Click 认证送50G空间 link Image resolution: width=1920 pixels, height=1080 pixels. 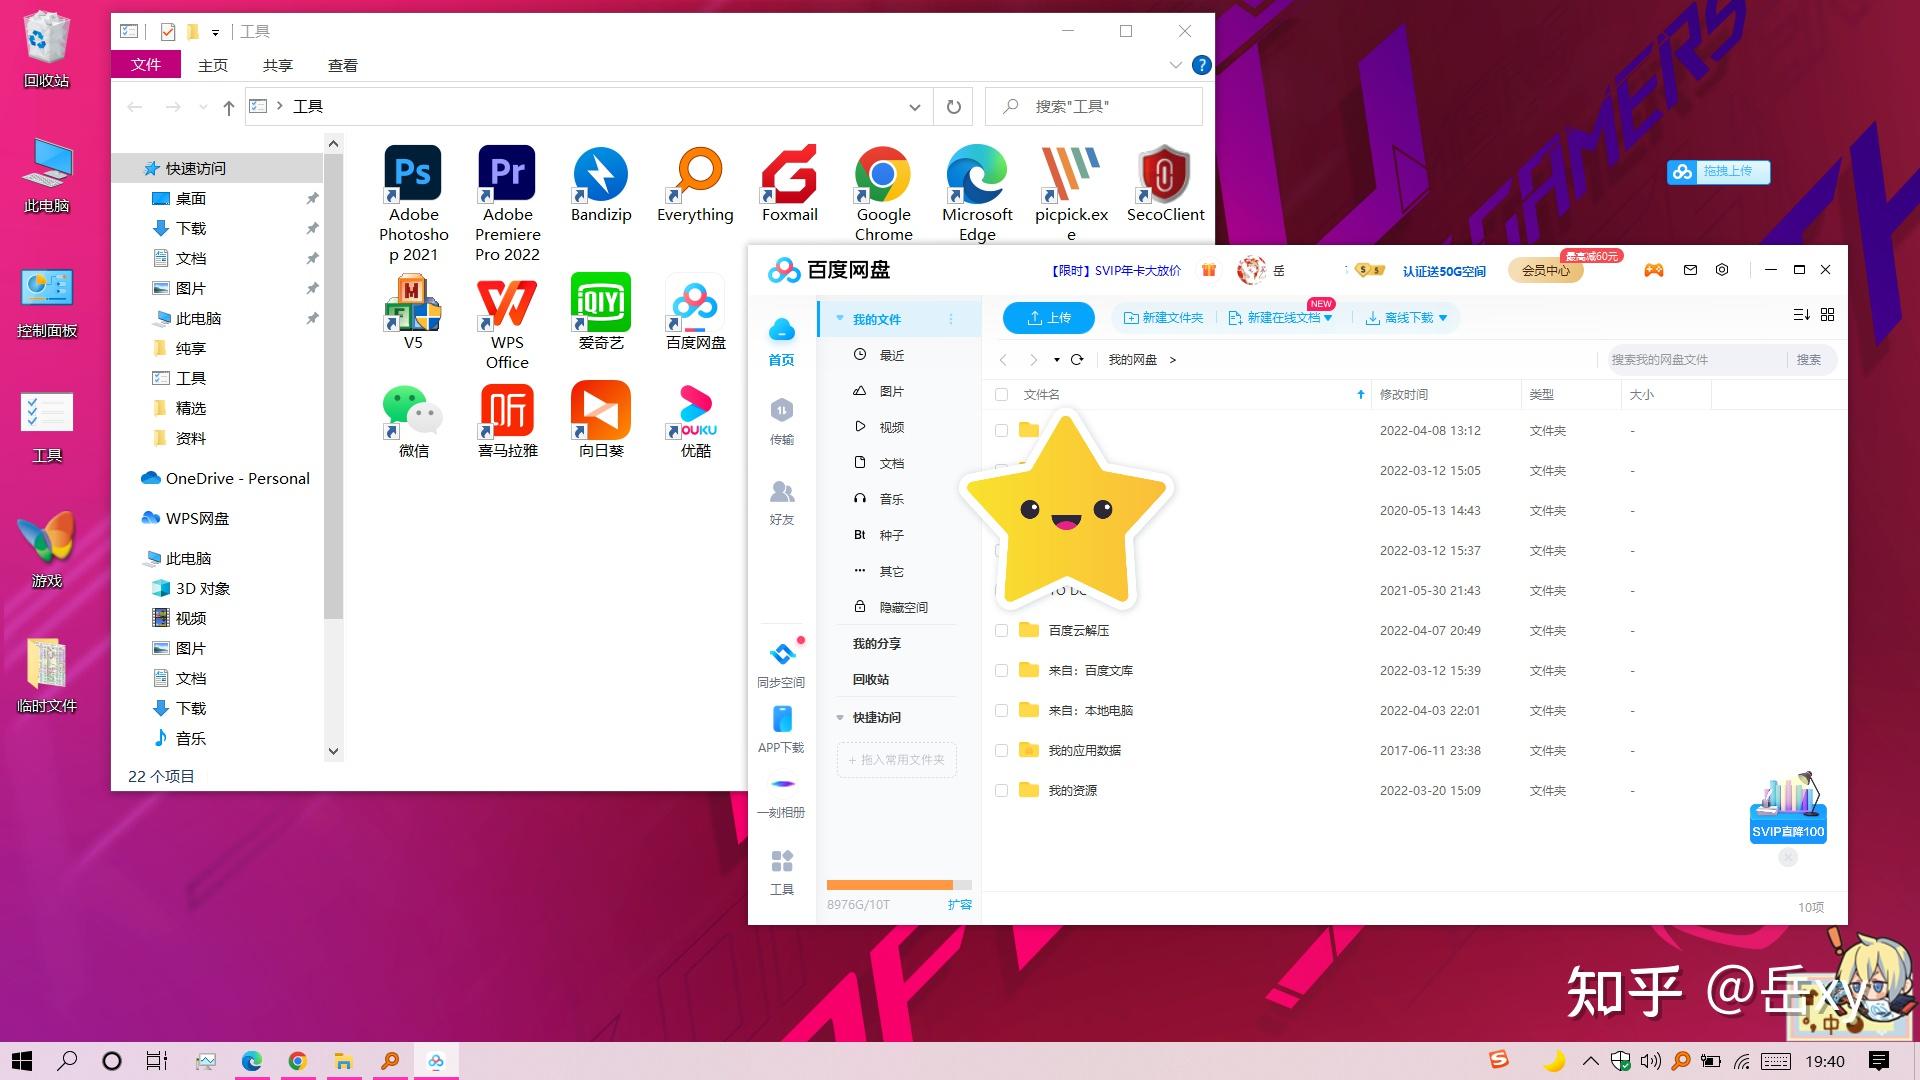pos(1443,271)
